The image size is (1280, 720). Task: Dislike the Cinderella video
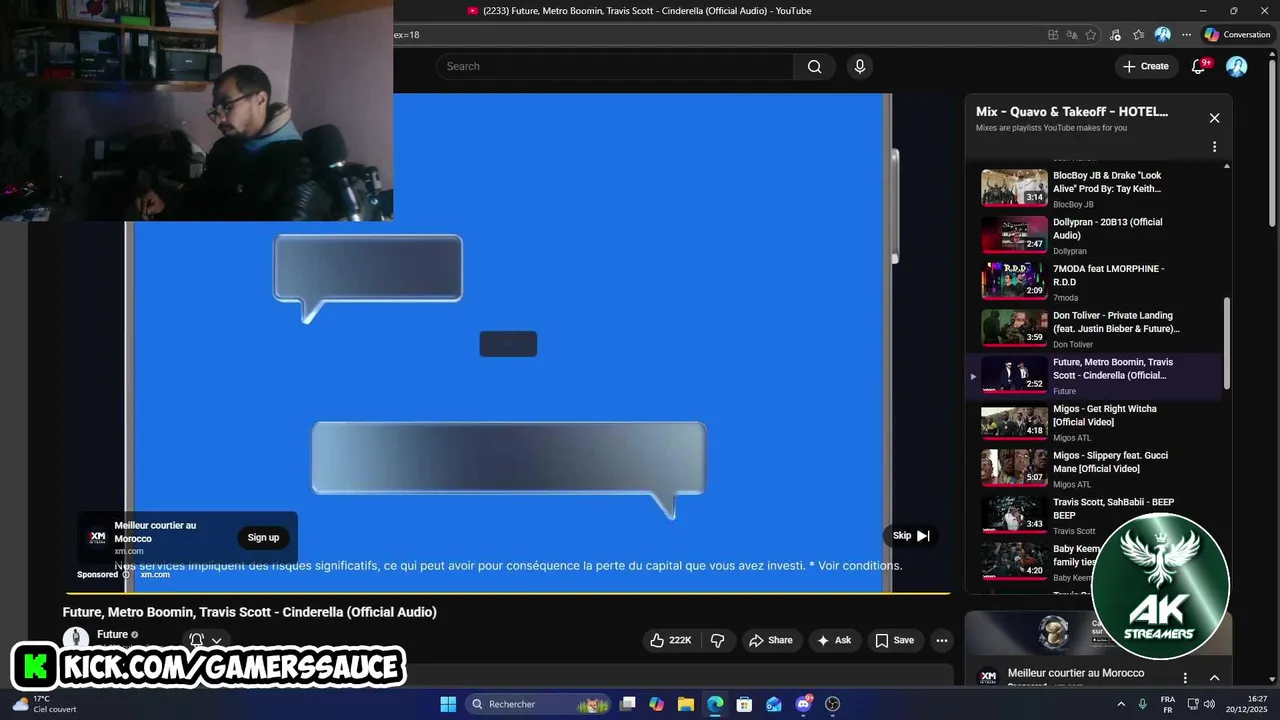[x=717, y=640]
